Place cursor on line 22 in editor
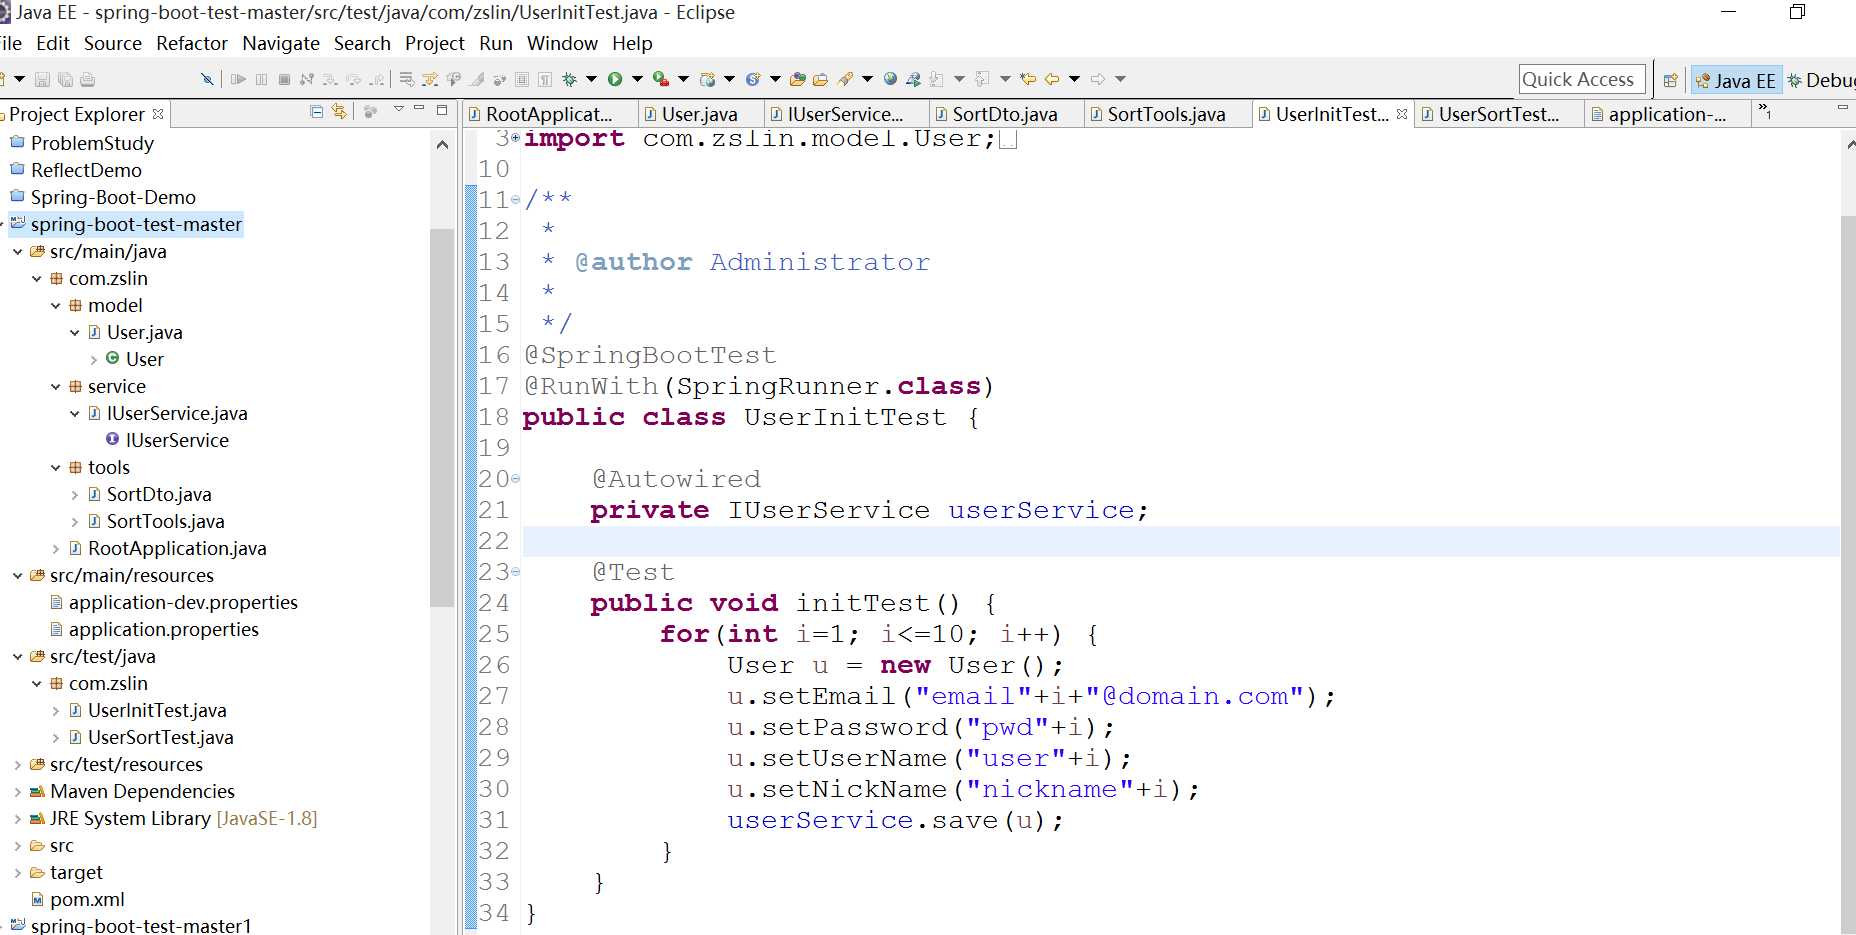Viewport: 1856px width, 935px height. point(1180,542)
